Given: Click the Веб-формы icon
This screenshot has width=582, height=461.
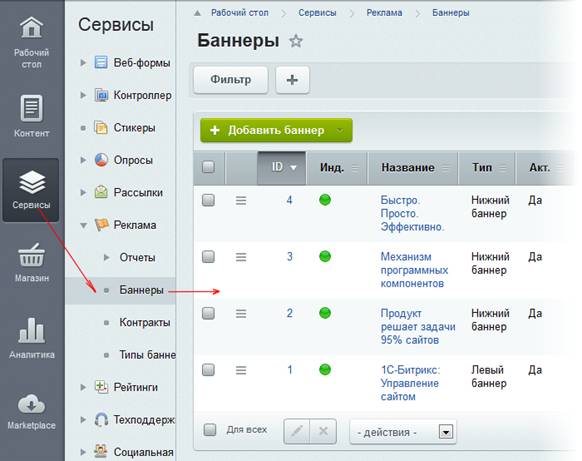Looking at the screenshot, I should click(101, 62).
